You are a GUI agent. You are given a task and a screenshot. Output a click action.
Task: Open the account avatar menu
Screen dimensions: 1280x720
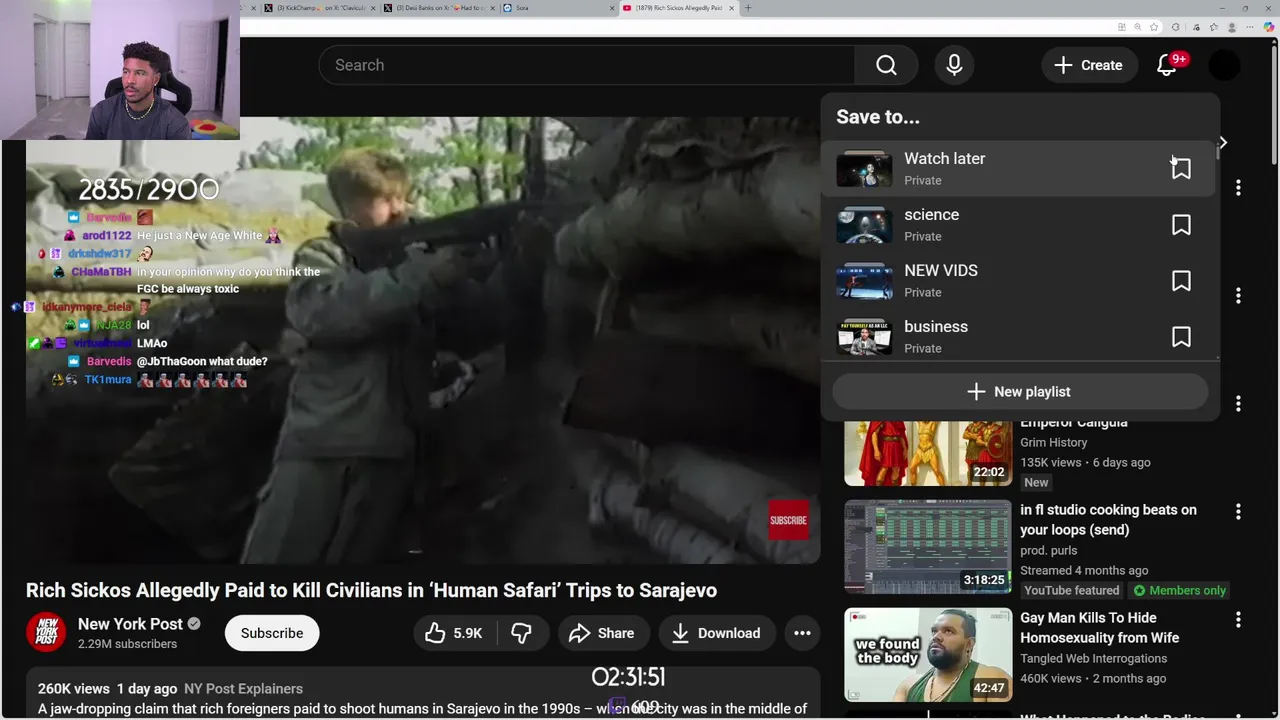(1224, 65)
